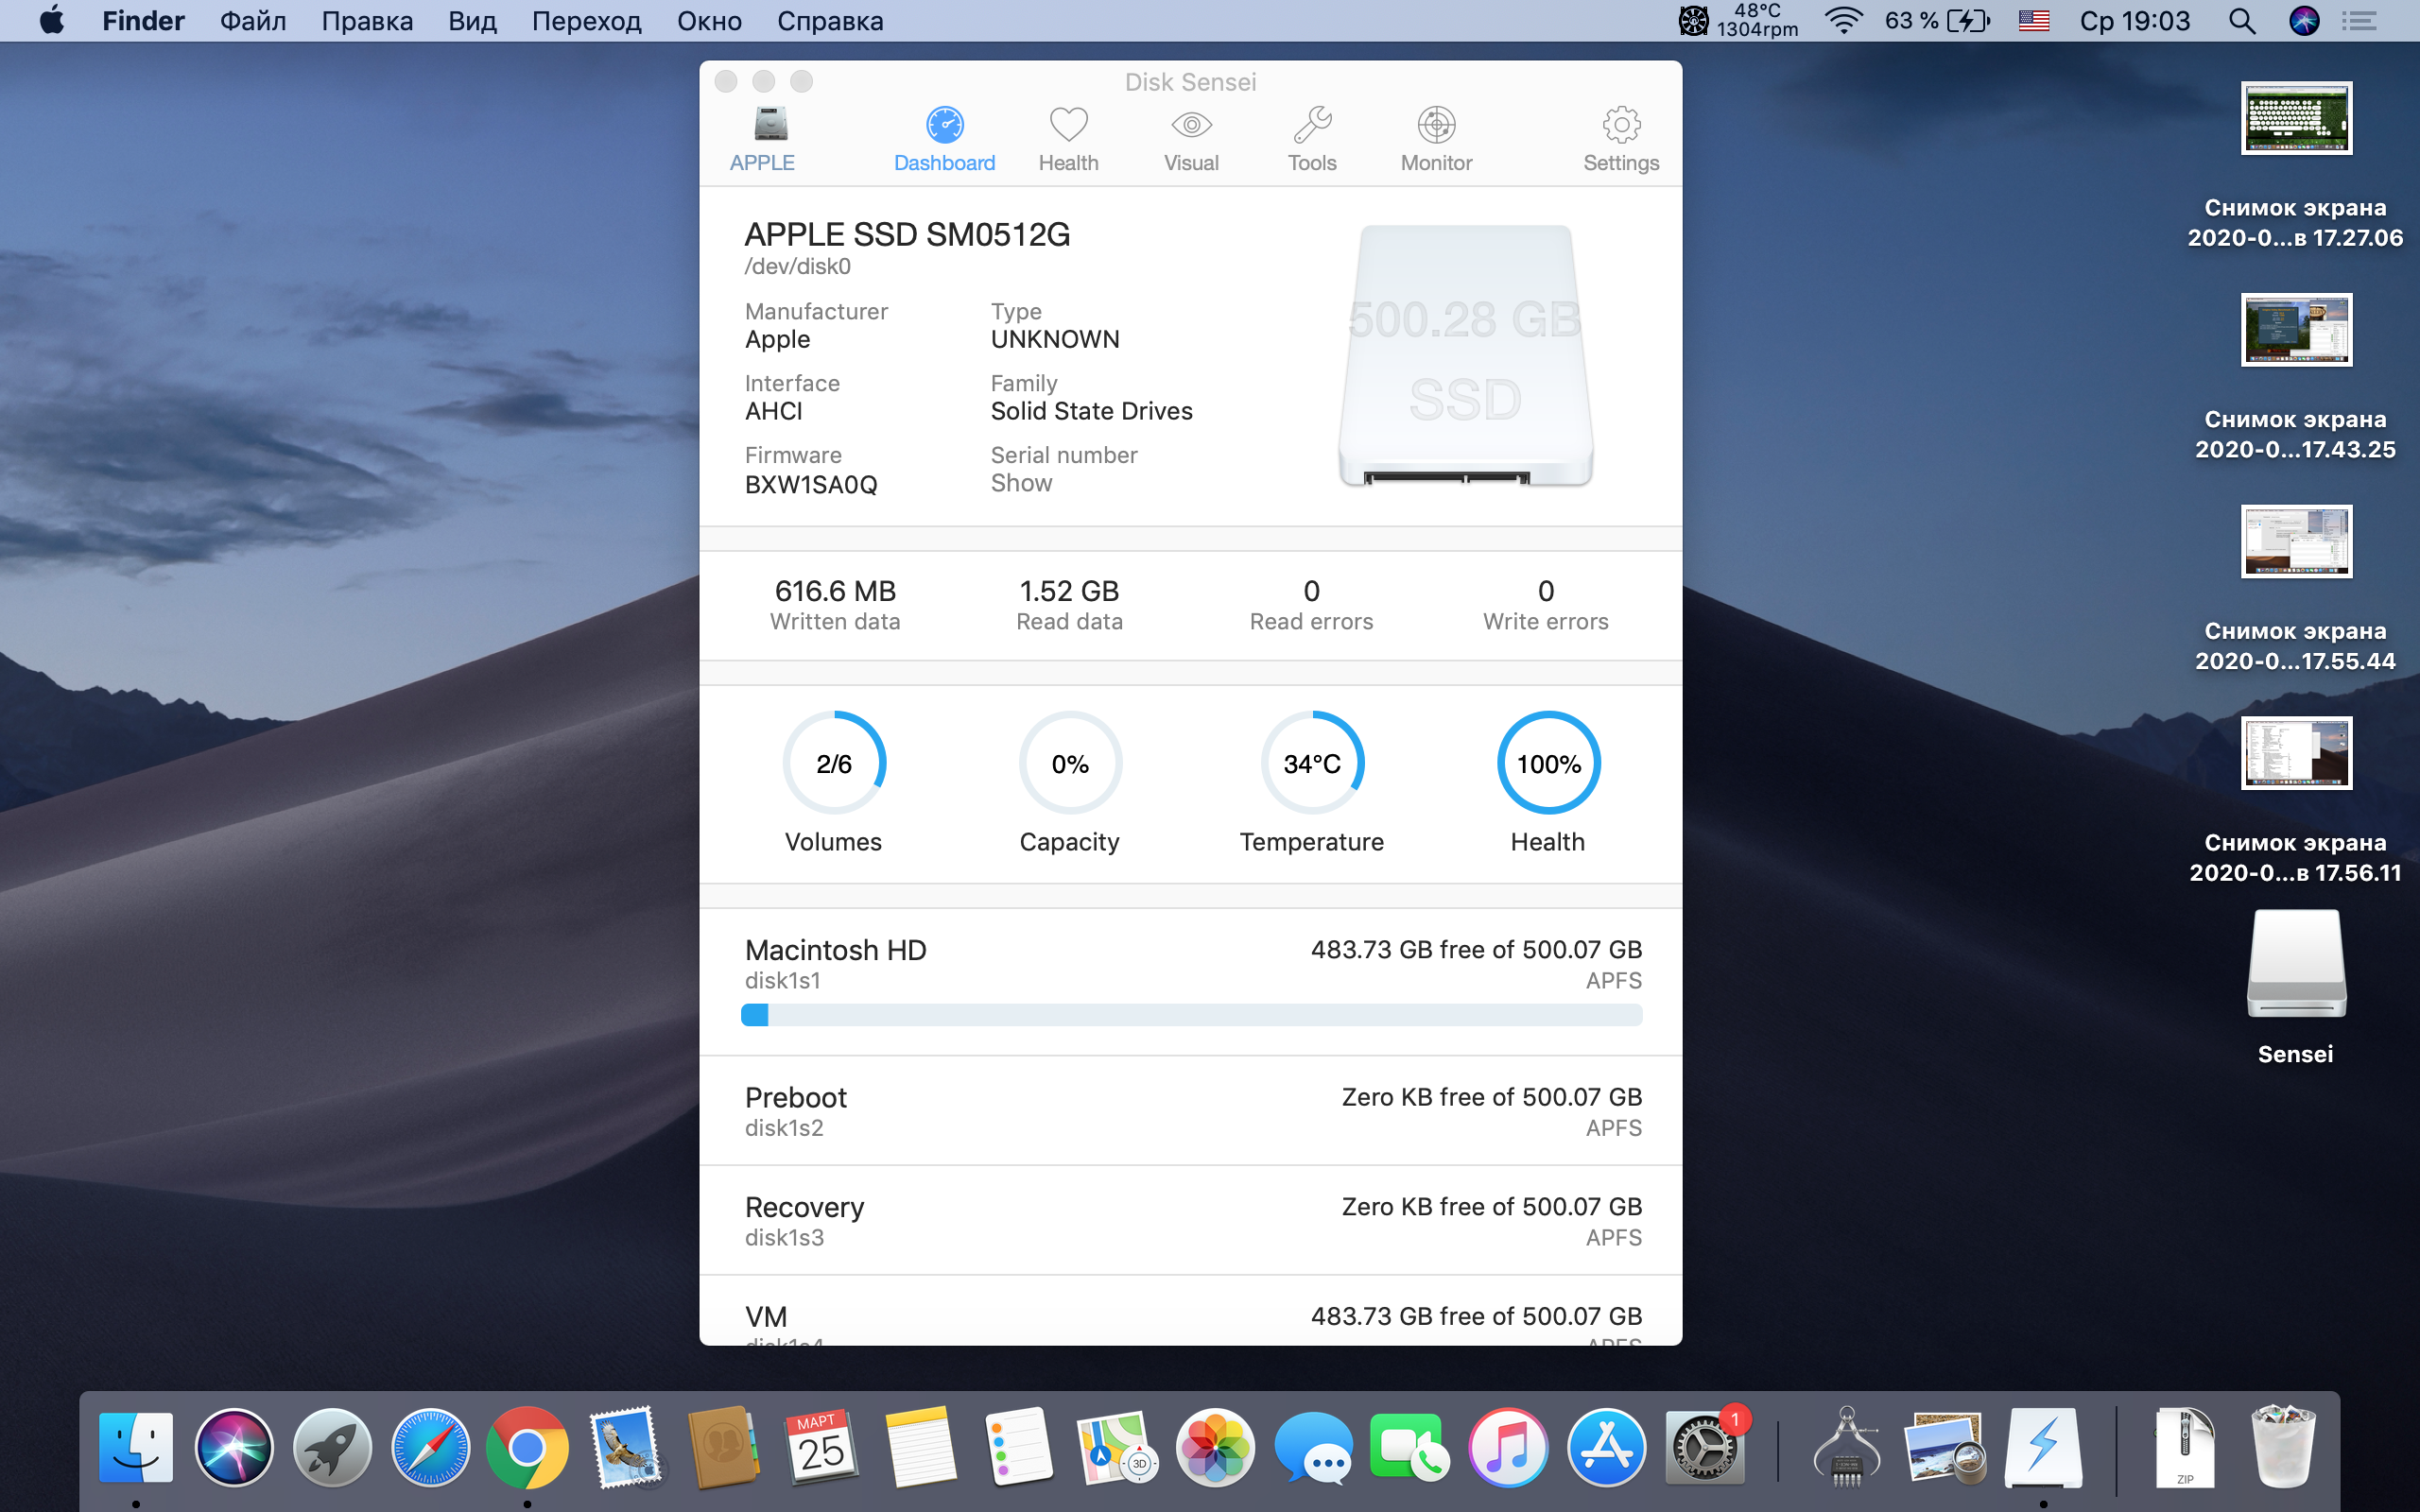Viewport: 2420px width, 1512px height.
Task: Click the BXW1SA0Q firmware value
Action: click(x=811, y=485)
